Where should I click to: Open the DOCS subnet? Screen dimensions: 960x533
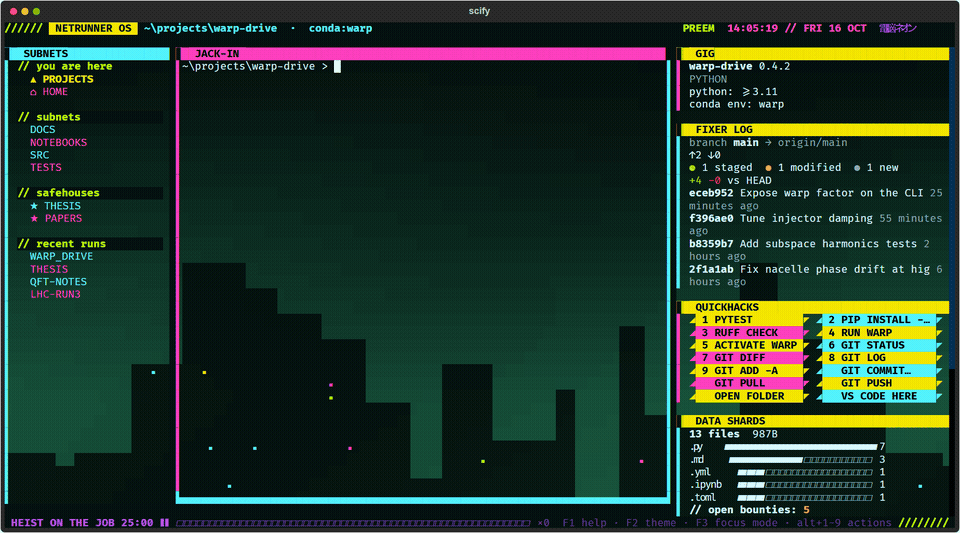42,130
